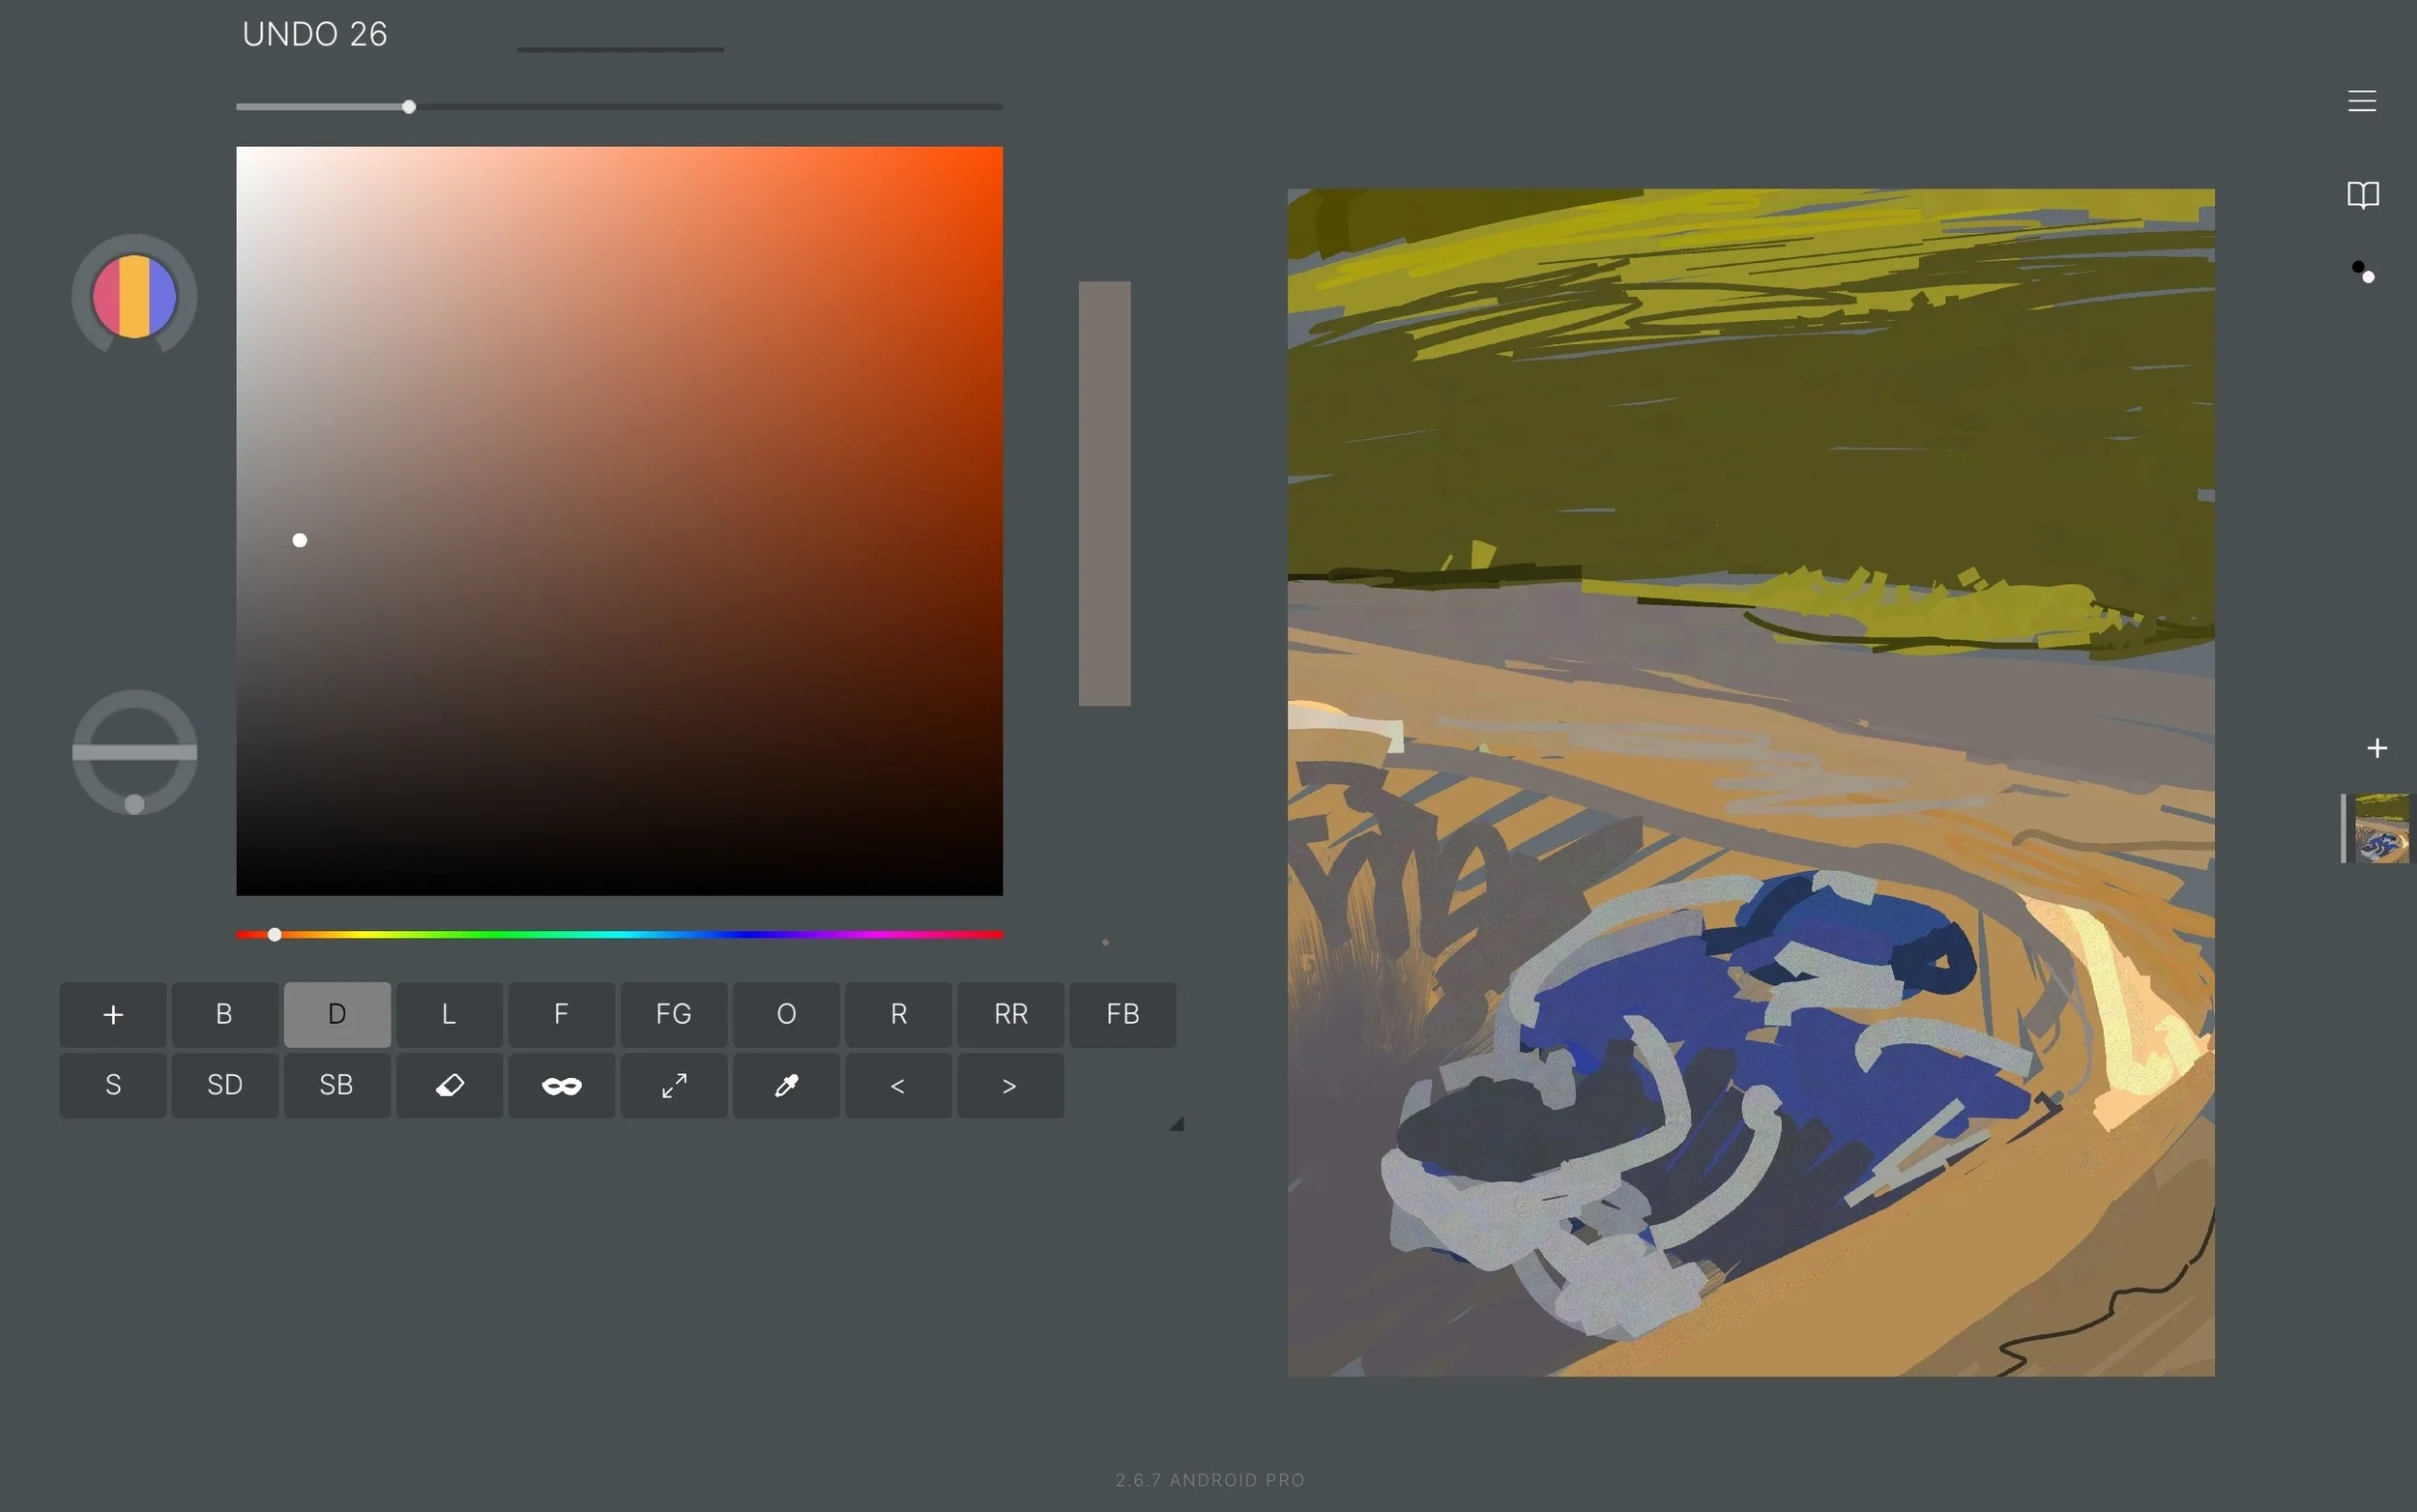Open the color wheel selector

[133, 295]
